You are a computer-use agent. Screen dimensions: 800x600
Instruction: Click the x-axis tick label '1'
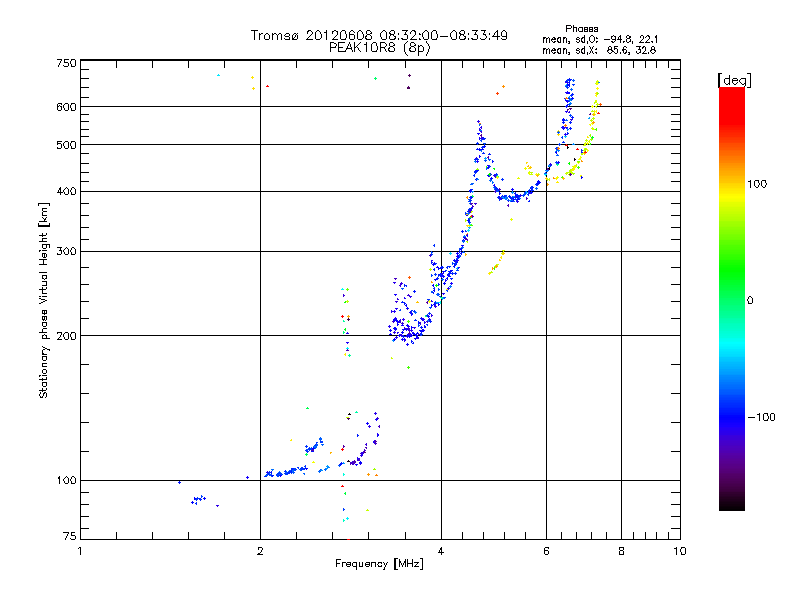80,551
